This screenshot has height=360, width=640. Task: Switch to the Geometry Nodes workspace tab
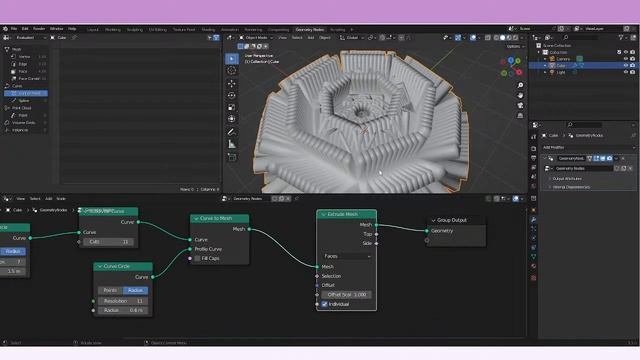point(310,30)
